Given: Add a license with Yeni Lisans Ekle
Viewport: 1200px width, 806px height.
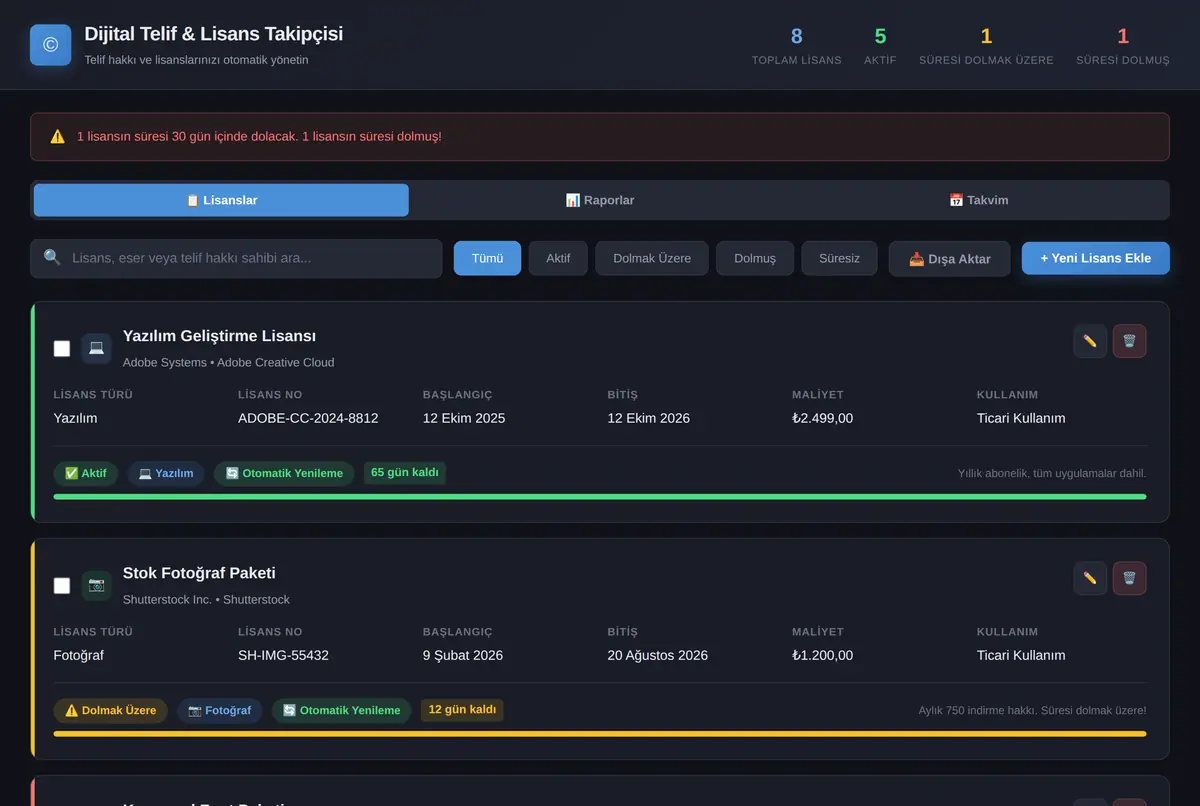Looking at the screenshot, I should (1096, 258).
